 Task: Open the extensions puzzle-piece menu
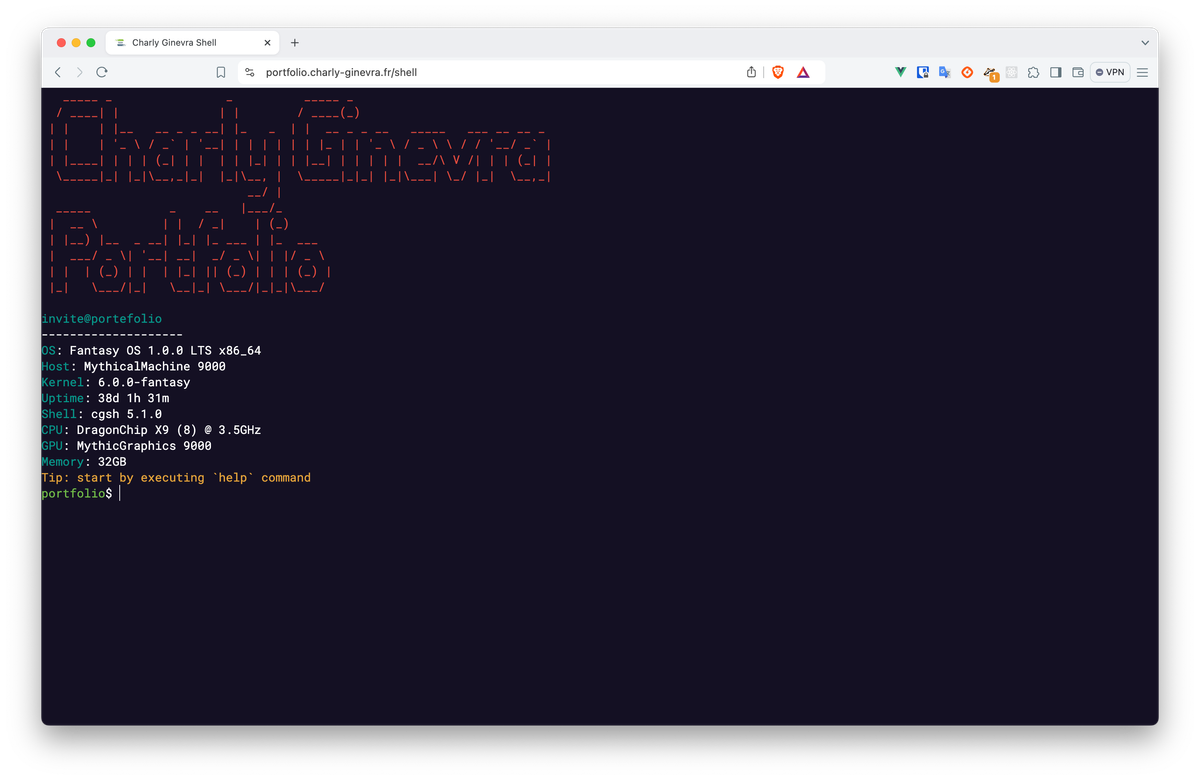1034,72
